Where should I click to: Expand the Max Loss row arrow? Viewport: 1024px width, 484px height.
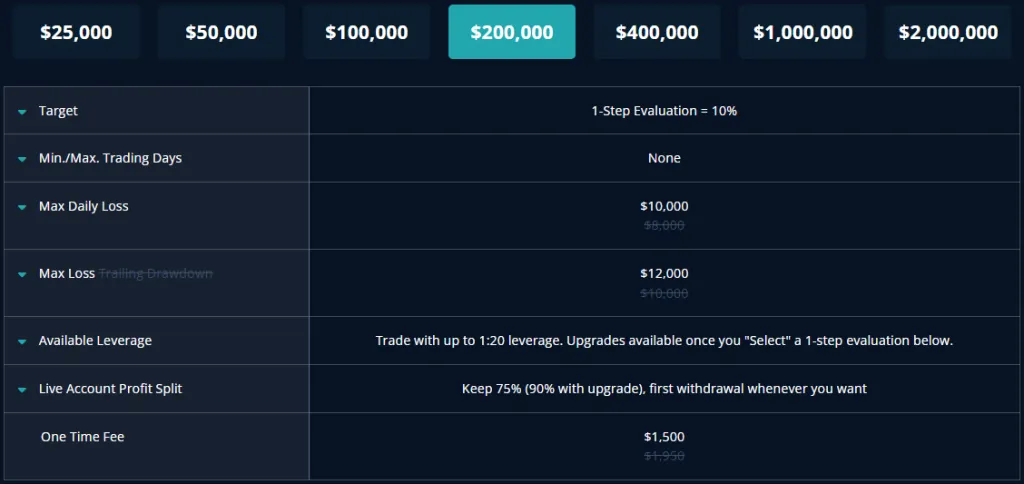[x=22, y=274]
